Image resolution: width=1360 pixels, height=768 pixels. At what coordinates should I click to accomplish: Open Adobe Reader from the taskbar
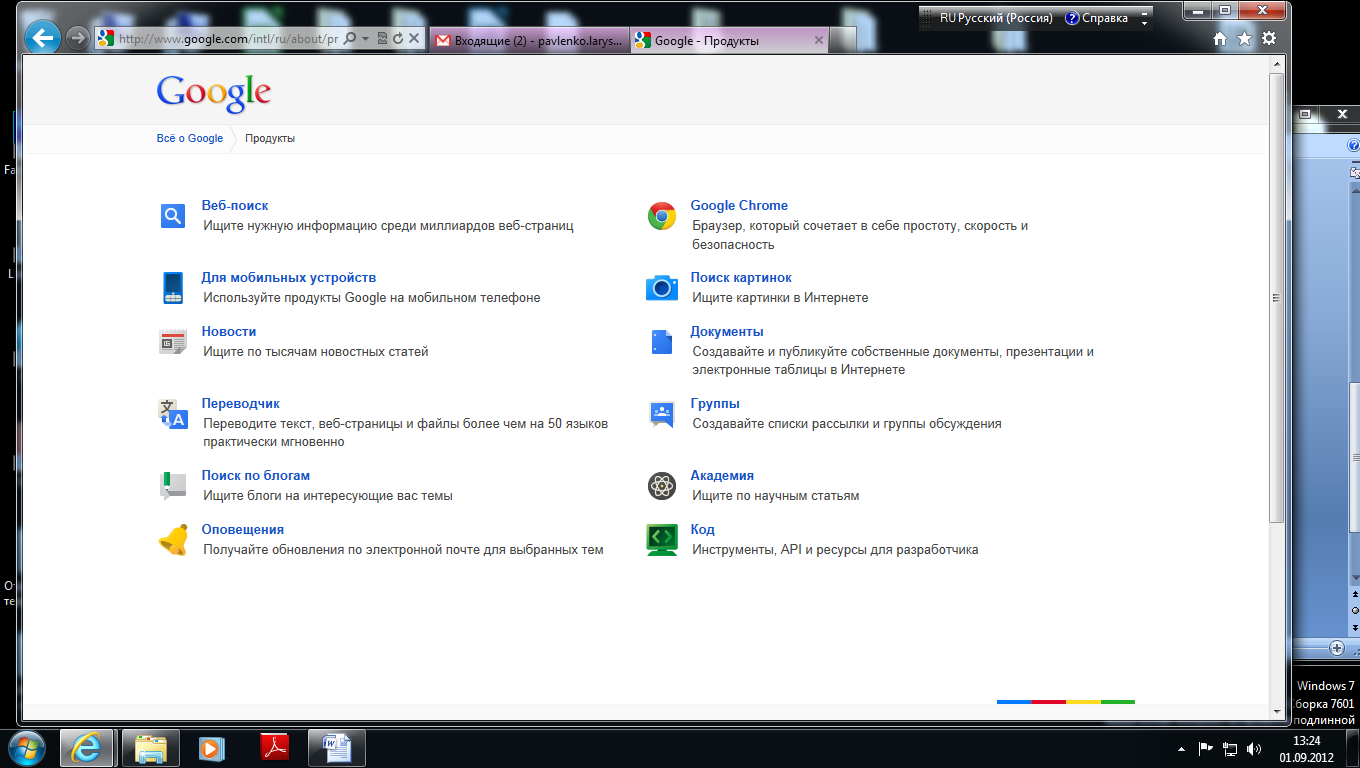[x=274, y=748]
